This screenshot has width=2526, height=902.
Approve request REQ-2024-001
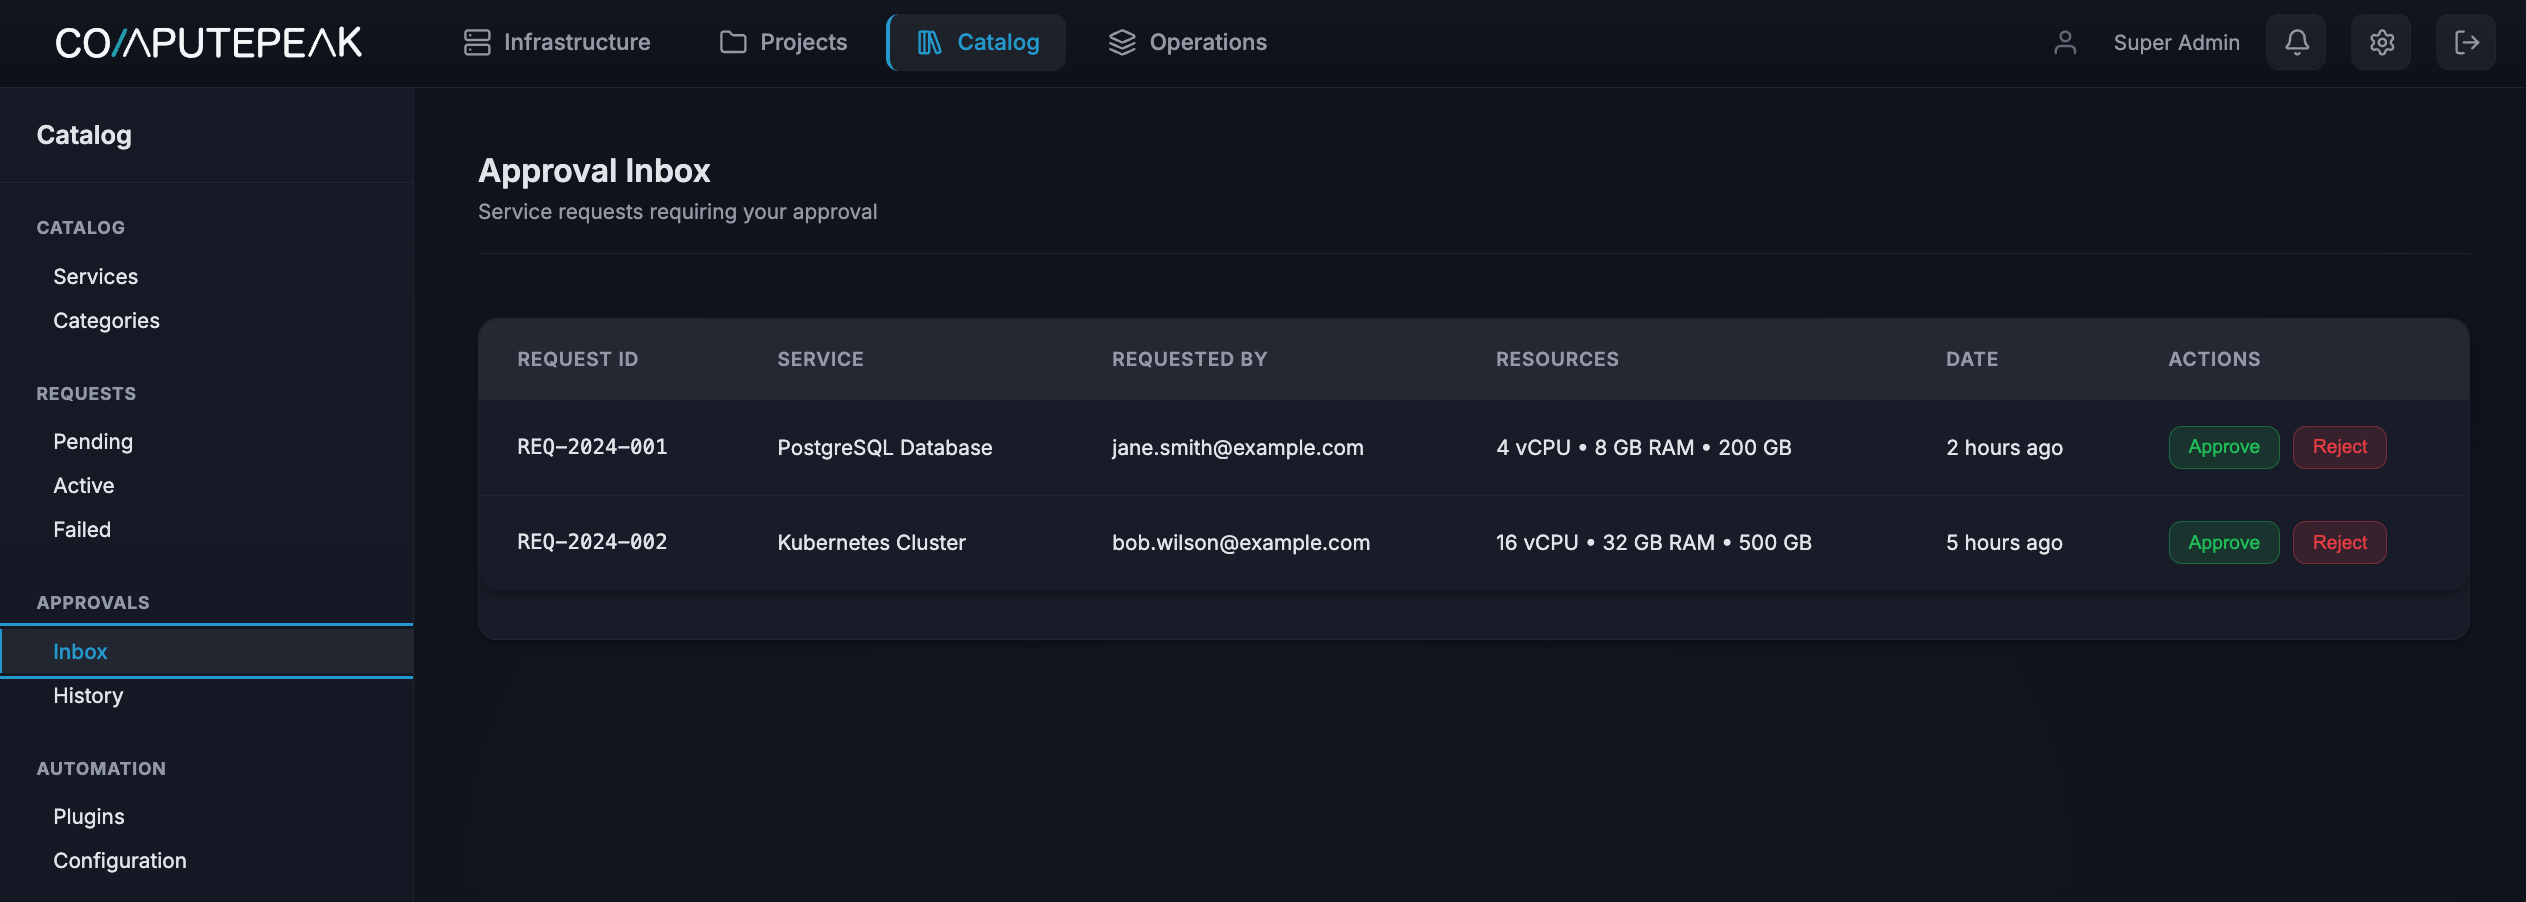tap(2223, 447)
